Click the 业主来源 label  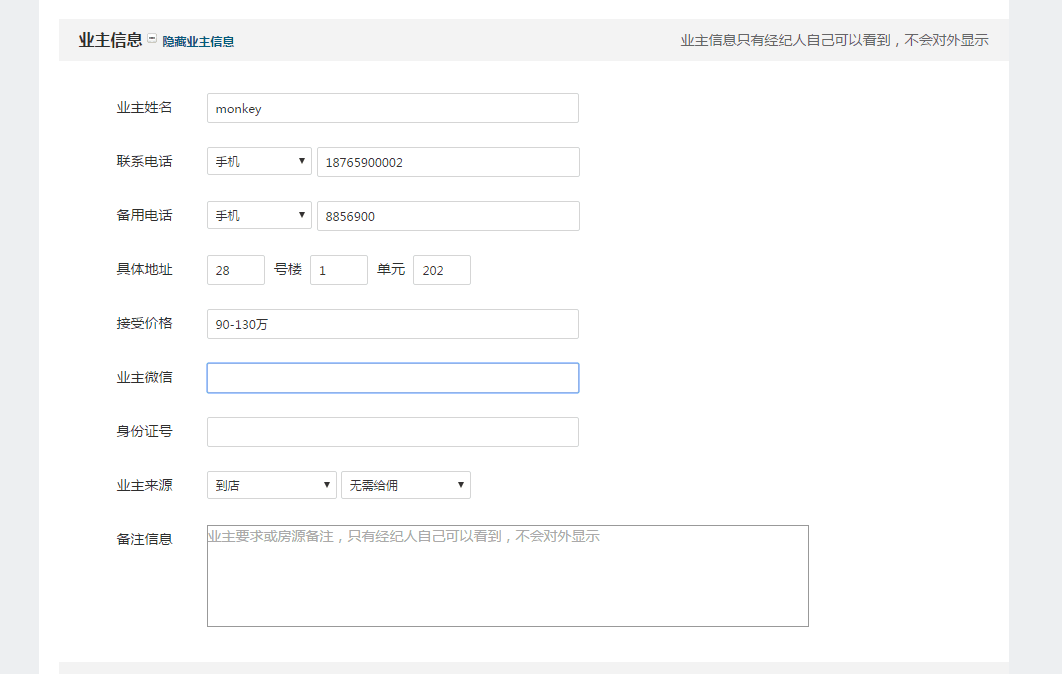[x=144, y=485]
